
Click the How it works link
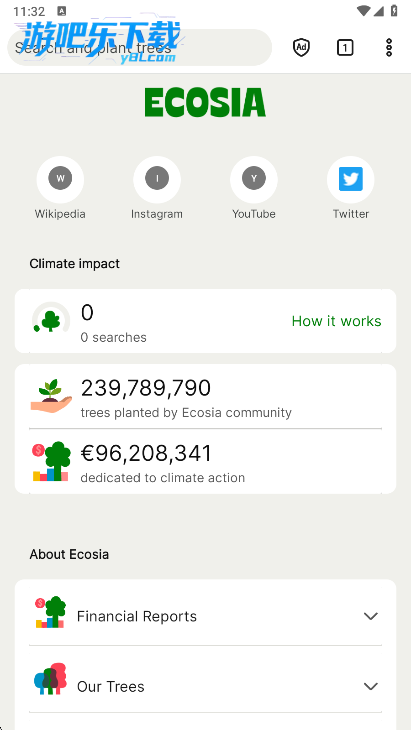[337, 321]
